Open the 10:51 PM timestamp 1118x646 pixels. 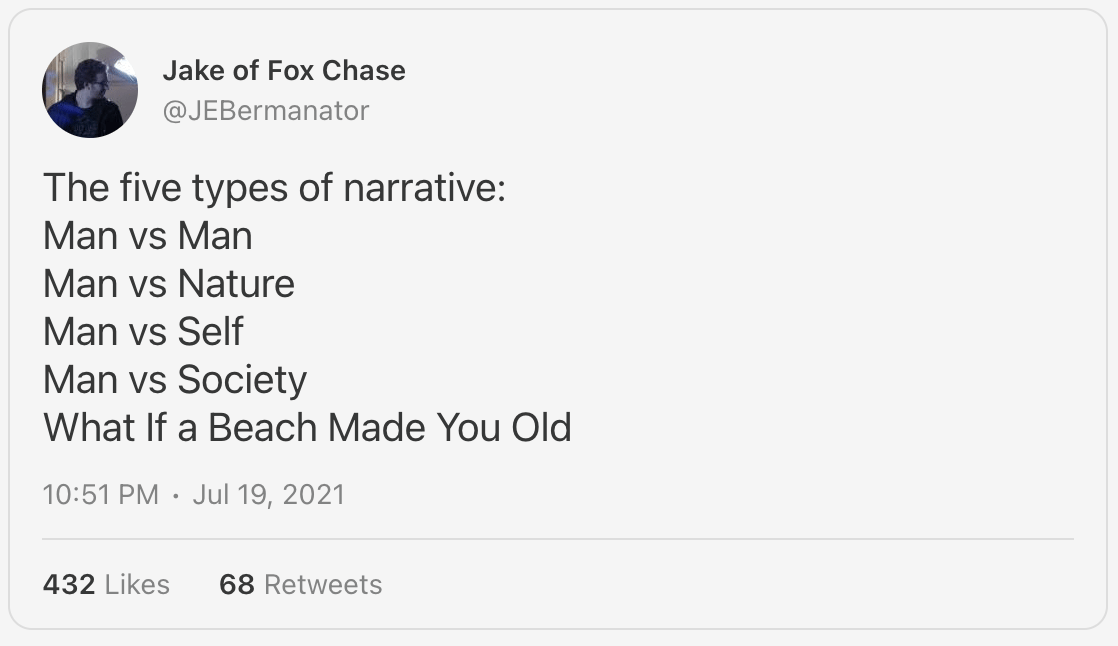pyautogui.click(x=100, y=494)
